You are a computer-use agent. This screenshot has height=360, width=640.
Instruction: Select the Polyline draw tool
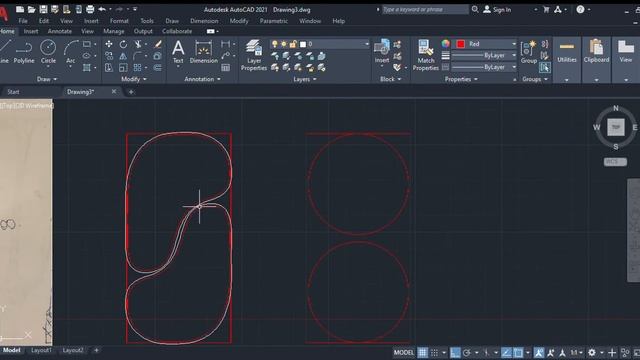(x=24, y=52)
